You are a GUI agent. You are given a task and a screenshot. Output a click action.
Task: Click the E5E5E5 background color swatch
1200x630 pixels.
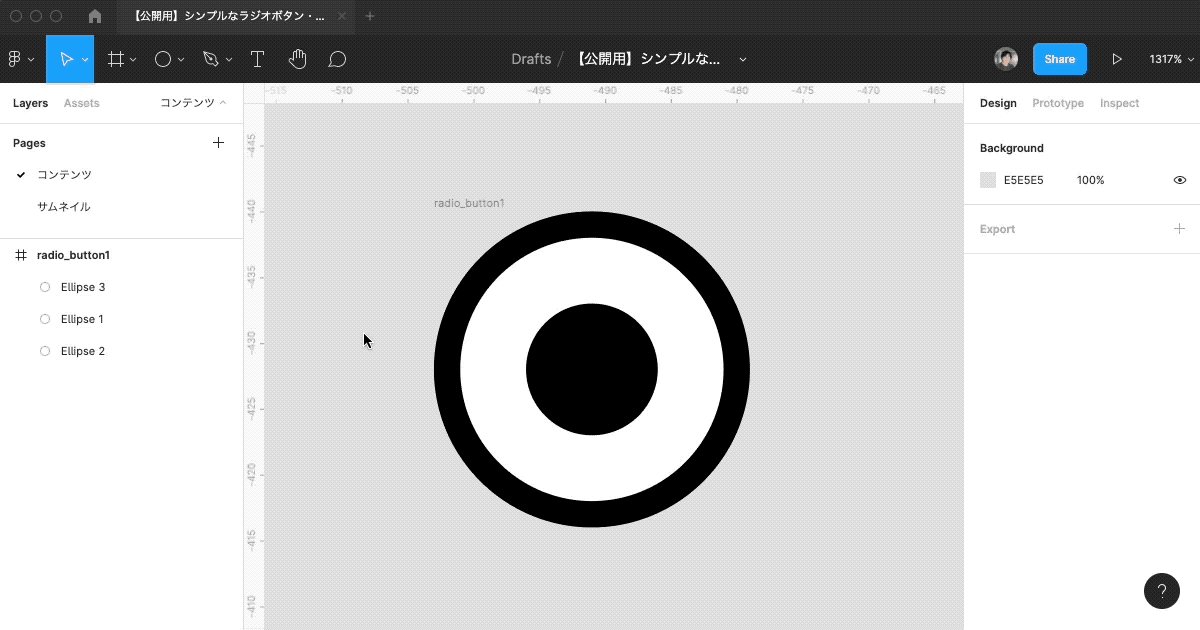987,179
